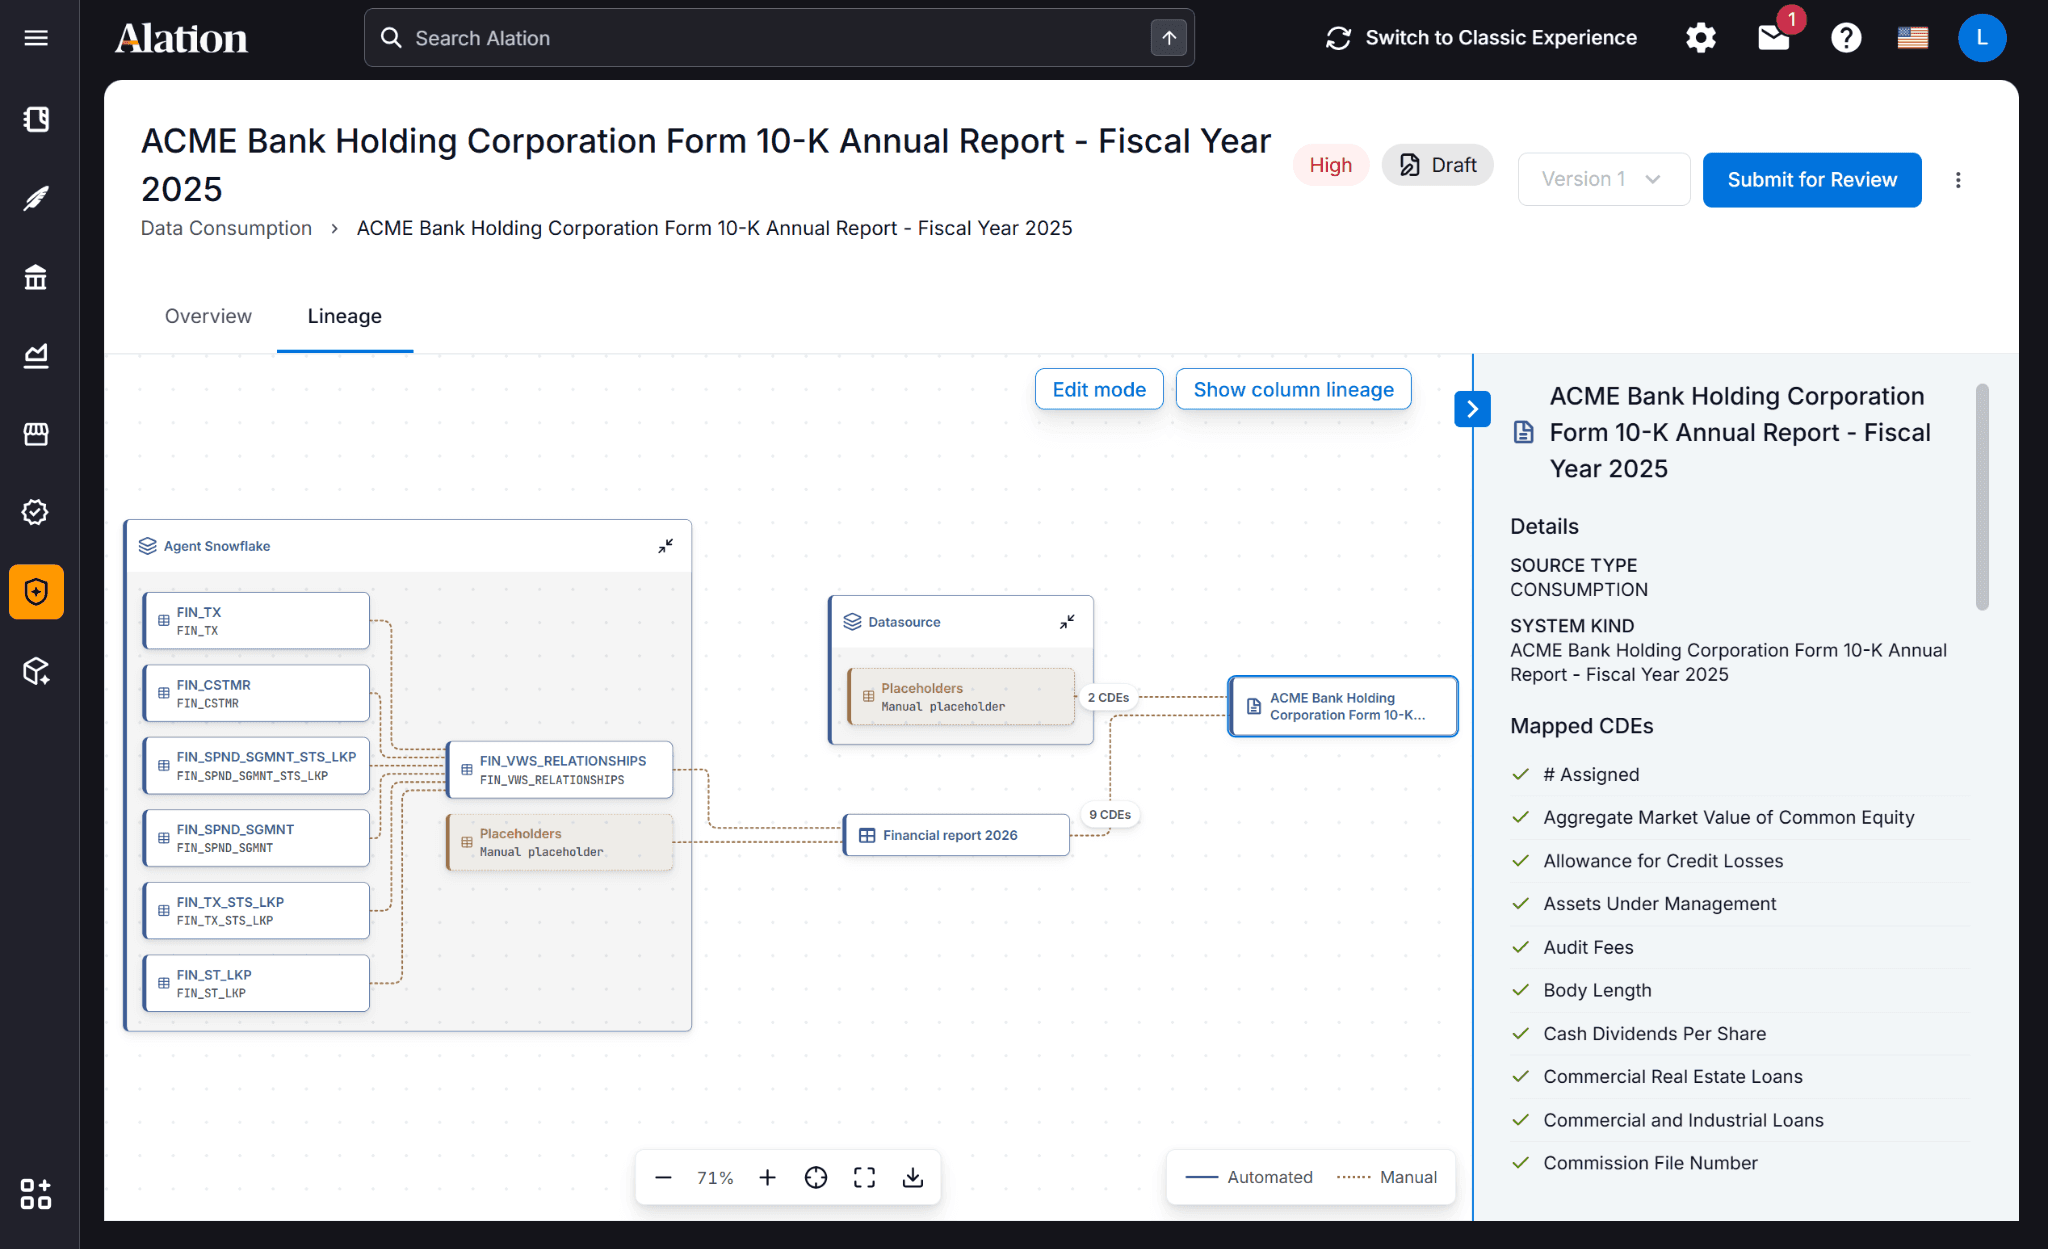Click the Draft status badge
Image resolution: width=2048 pixels, height=1249 pixels.
pyautogui.click(x=1438, y=165)
